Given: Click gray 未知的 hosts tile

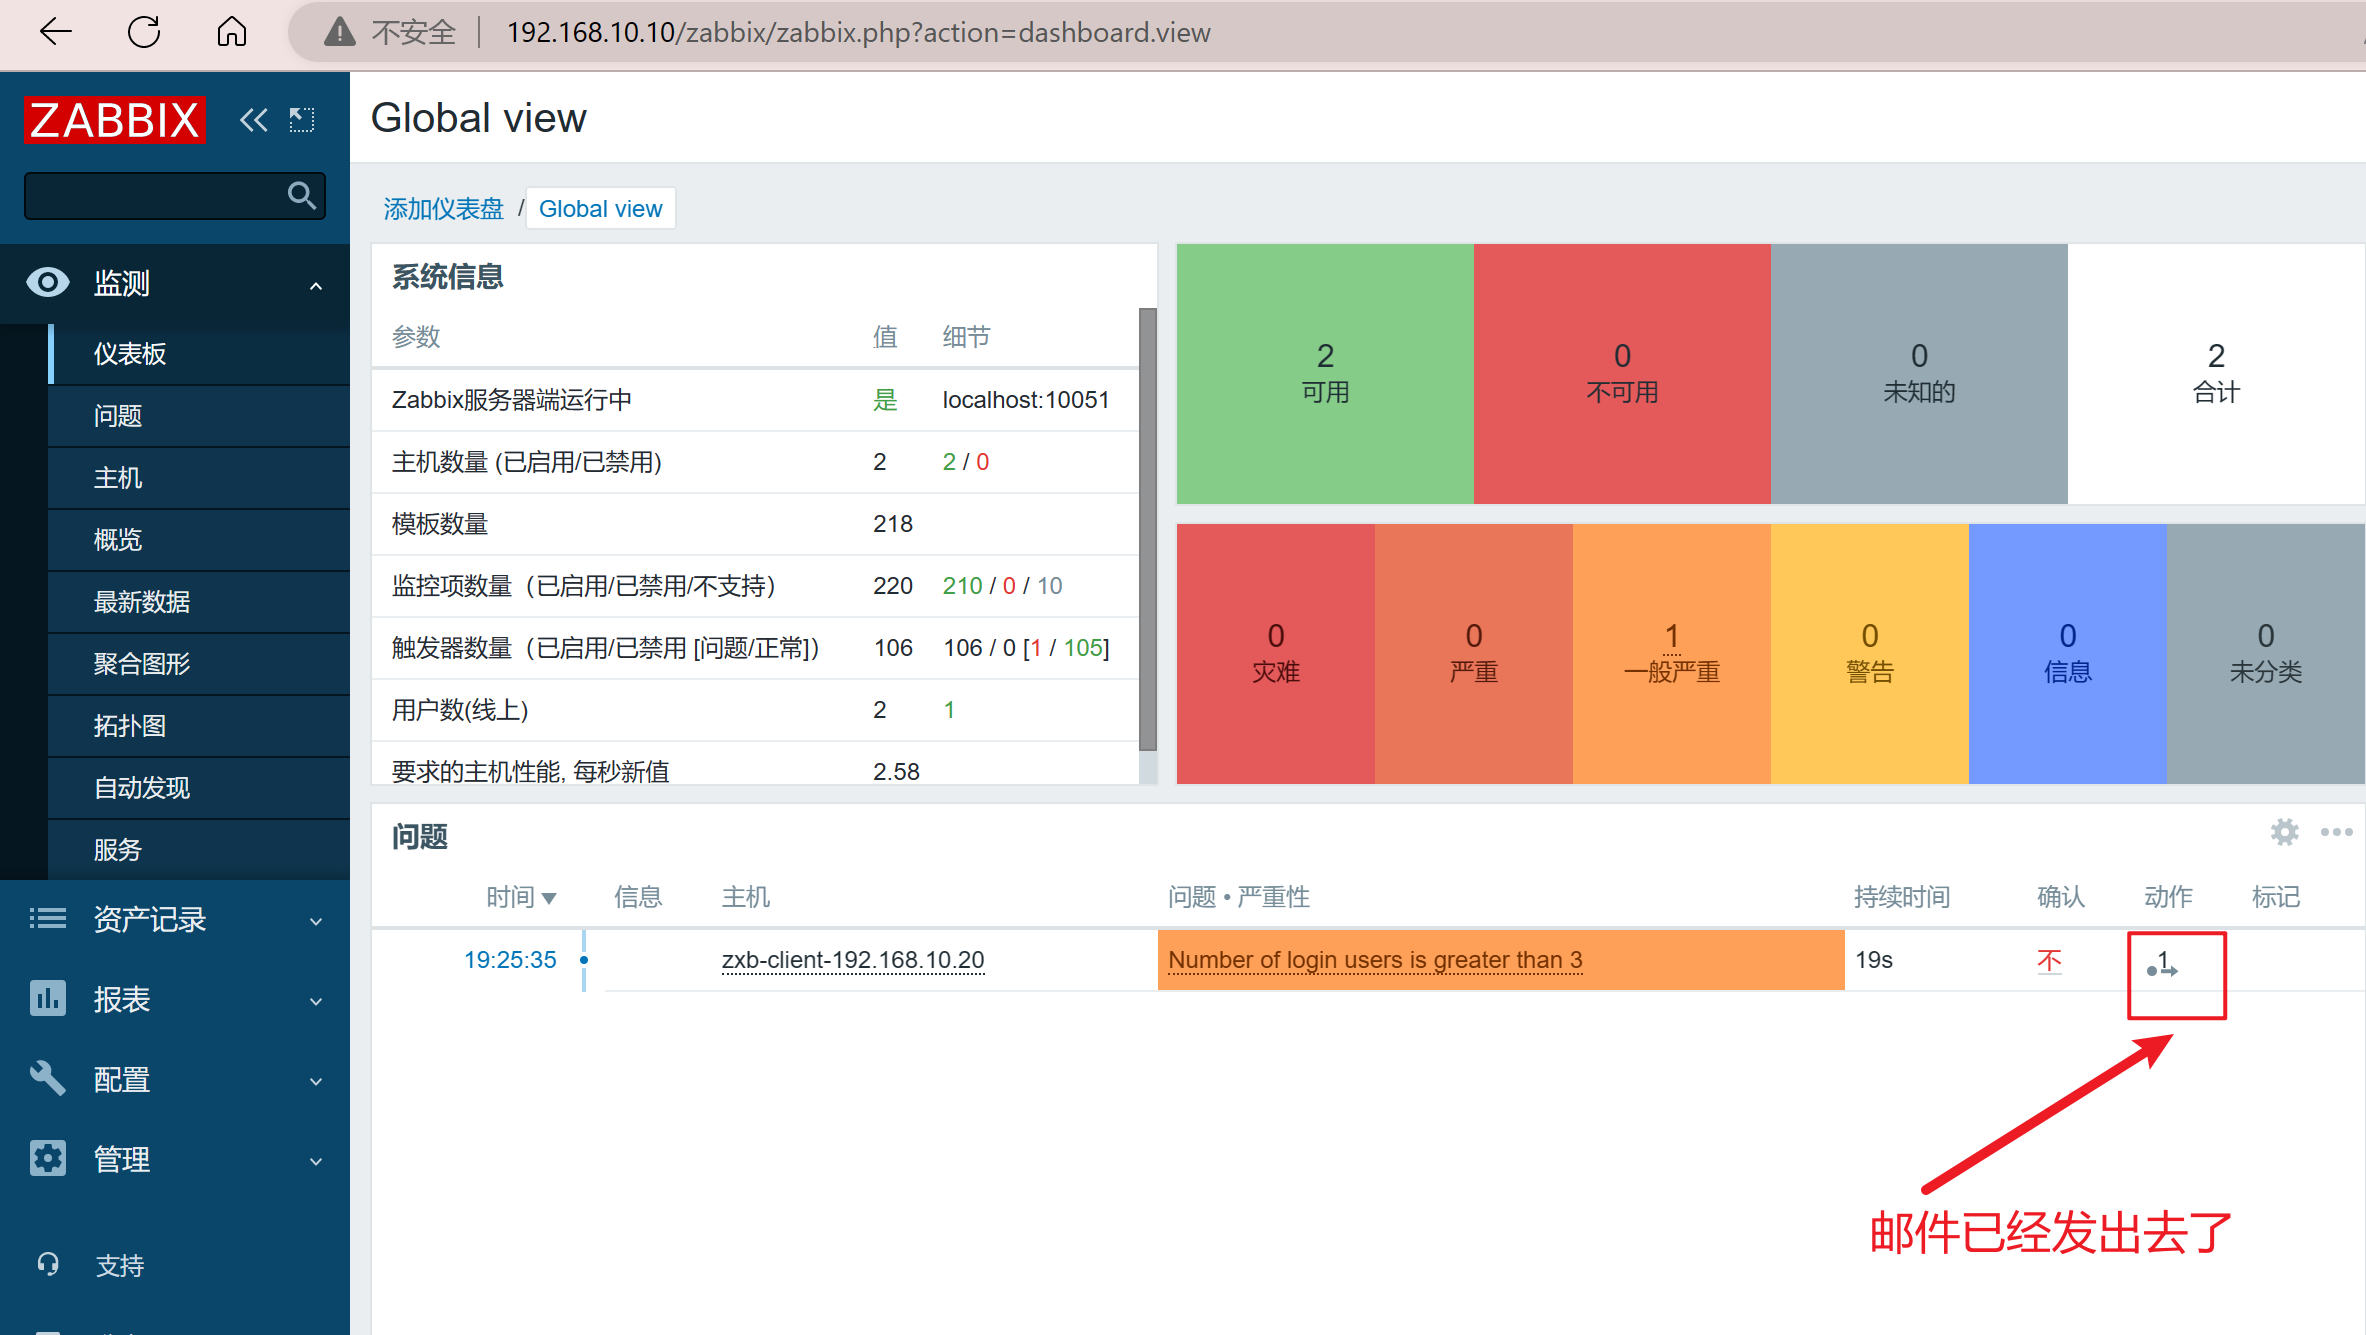Looking at the screenshot, I should [1919, 373].
